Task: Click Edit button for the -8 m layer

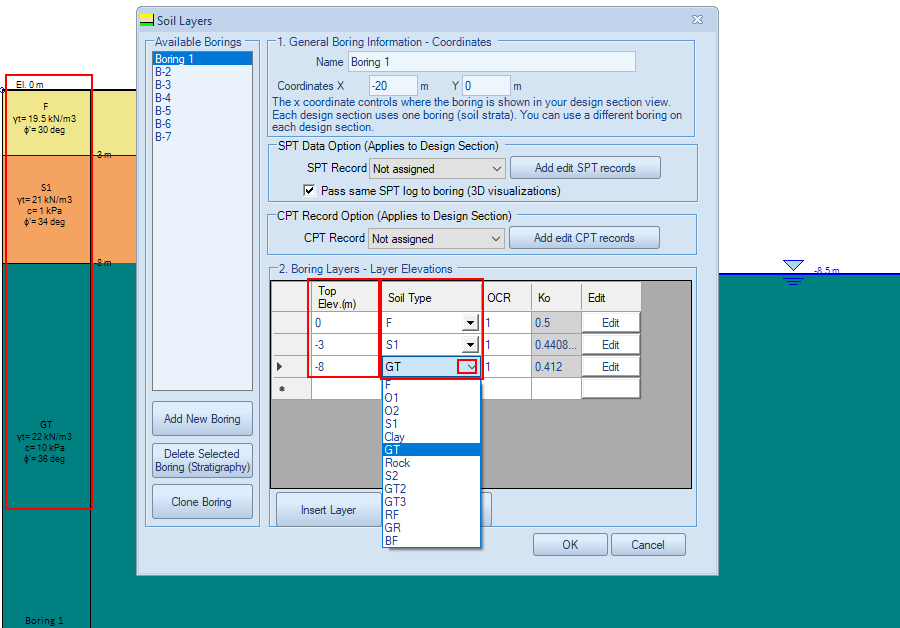Action: point(611,367)
